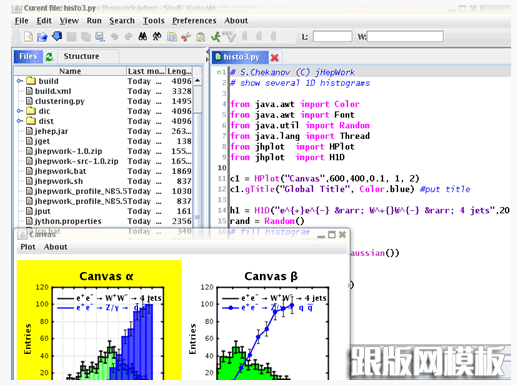Select jhepwork-1.0.zip in the file list

[68, 151]
